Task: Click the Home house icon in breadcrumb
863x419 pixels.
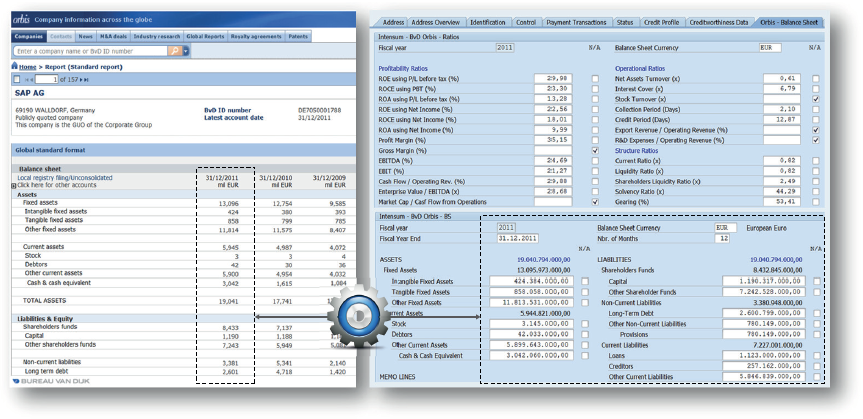Action: point(14,67)
